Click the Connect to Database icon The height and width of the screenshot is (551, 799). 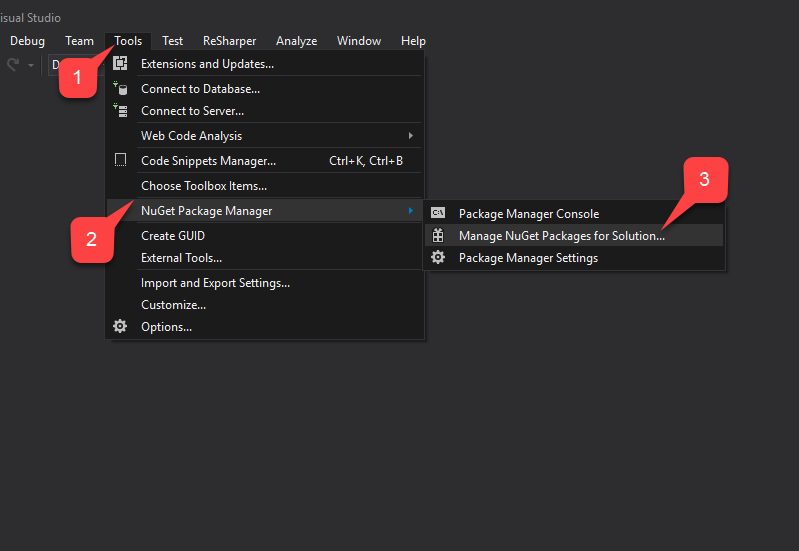click(x=120, y=88)
